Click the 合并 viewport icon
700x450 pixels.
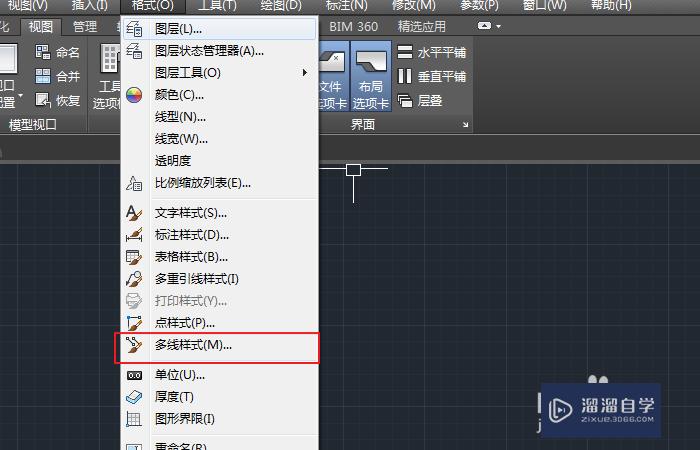tap(43, 76)
